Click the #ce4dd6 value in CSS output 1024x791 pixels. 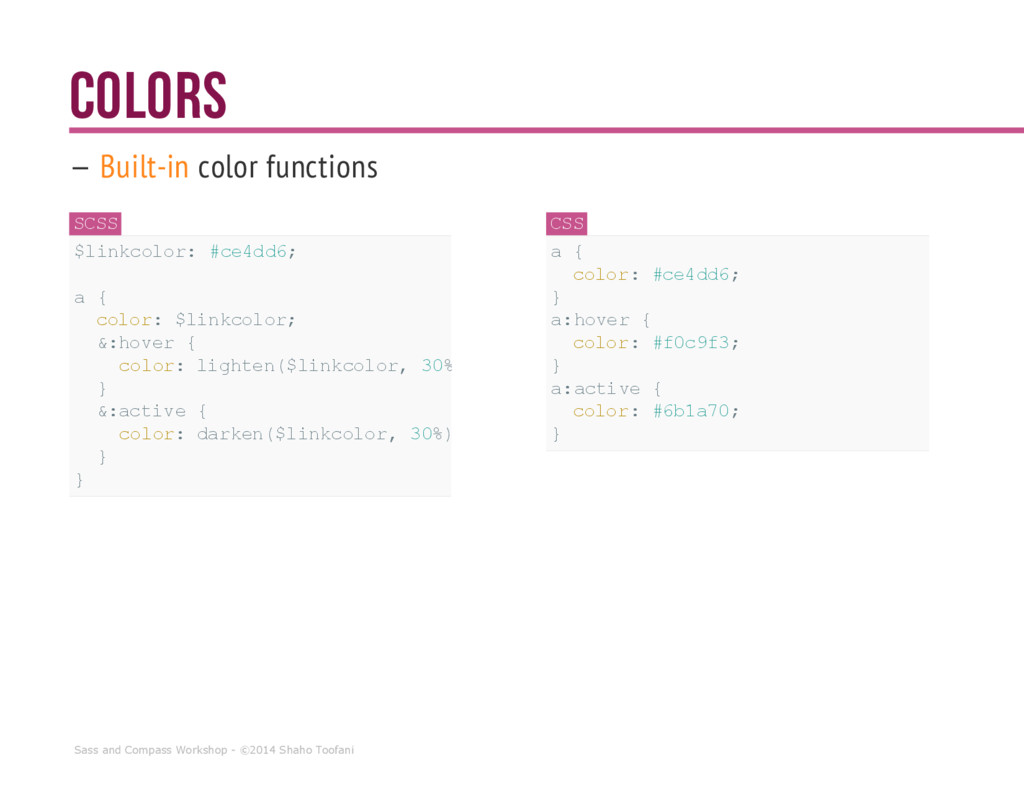click(x=691, y=274)
